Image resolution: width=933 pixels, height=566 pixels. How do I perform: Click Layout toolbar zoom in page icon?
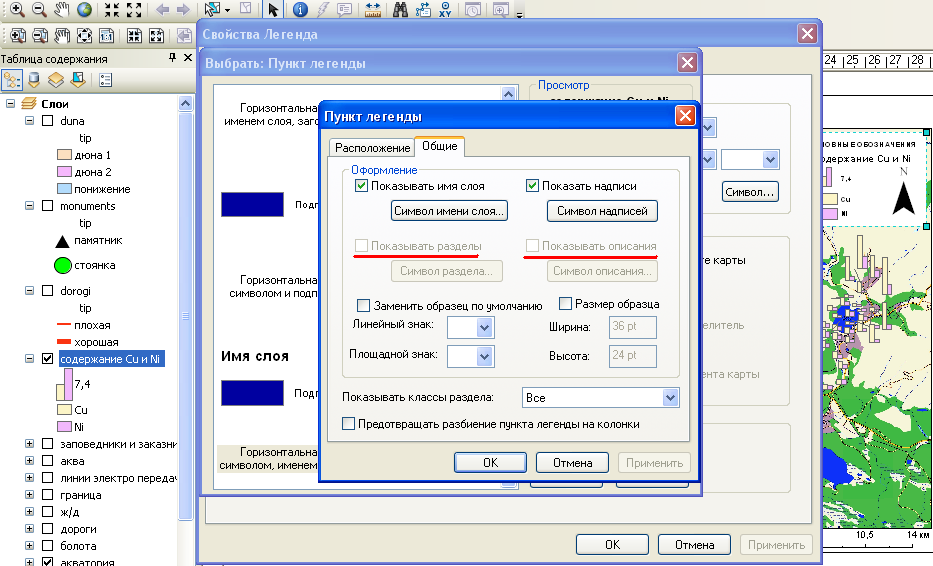coord(18,36)
